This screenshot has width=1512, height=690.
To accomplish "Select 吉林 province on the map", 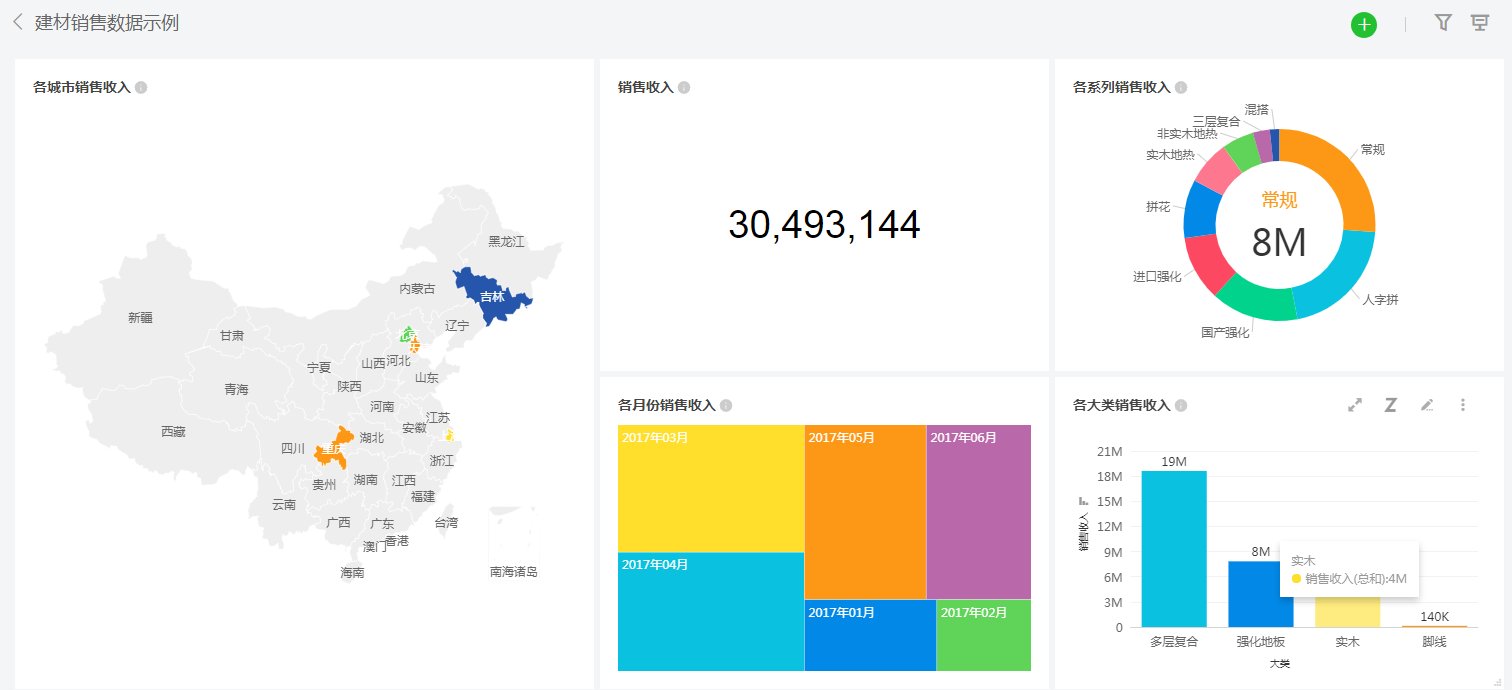I will (x=491, y=295).
